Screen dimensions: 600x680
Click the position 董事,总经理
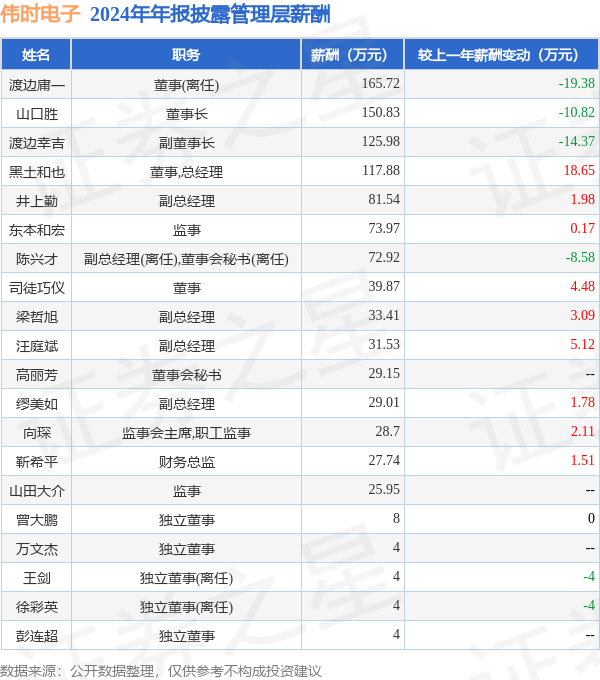tap(186, 172)
